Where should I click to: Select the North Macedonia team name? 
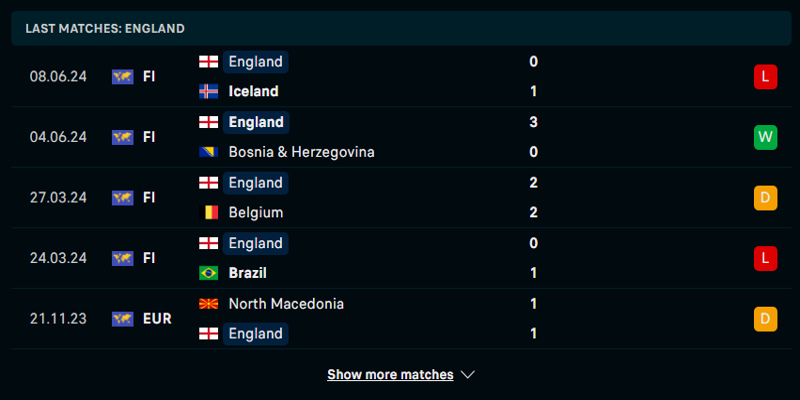(286, 303)
